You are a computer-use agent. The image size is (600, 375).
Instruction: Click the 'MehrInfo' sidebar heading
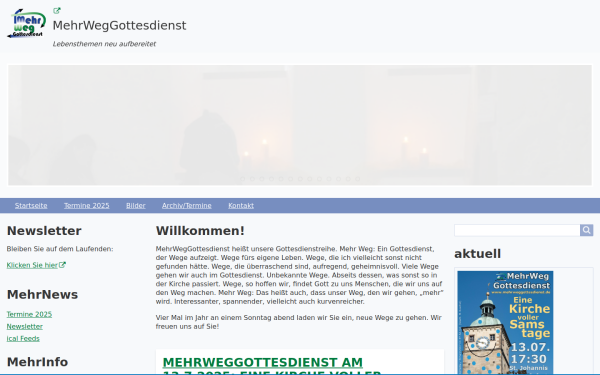coord(37,362)
